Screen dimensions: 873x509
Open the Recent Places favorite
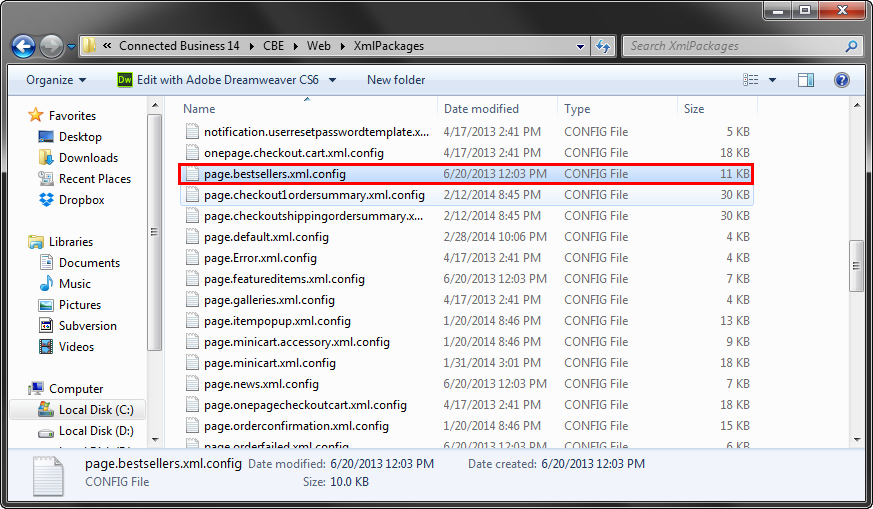(94, 179)
